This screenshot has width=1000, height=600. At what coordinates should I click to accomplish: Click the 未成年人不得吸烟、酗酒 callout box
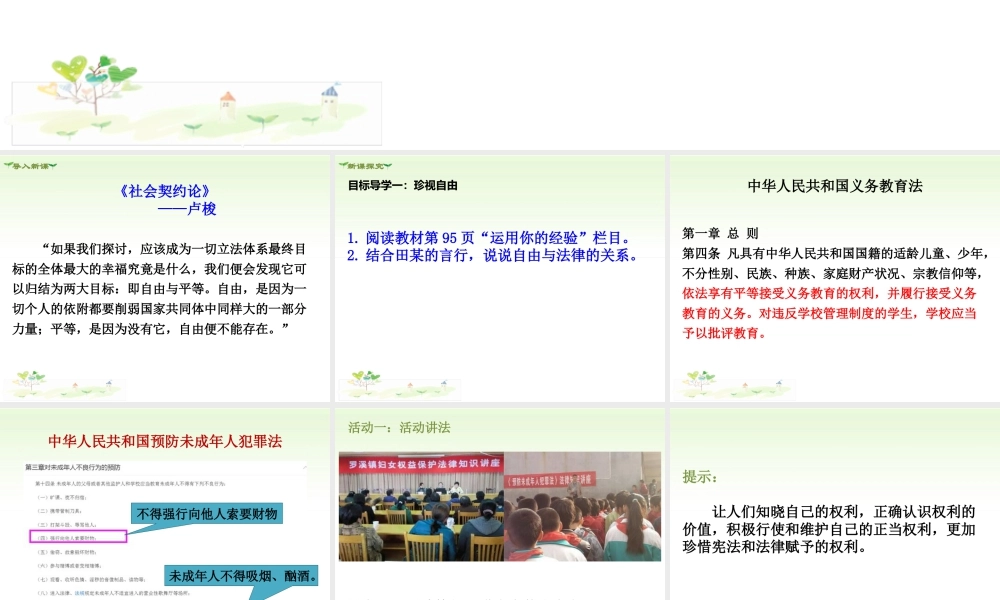coord(242,576)
